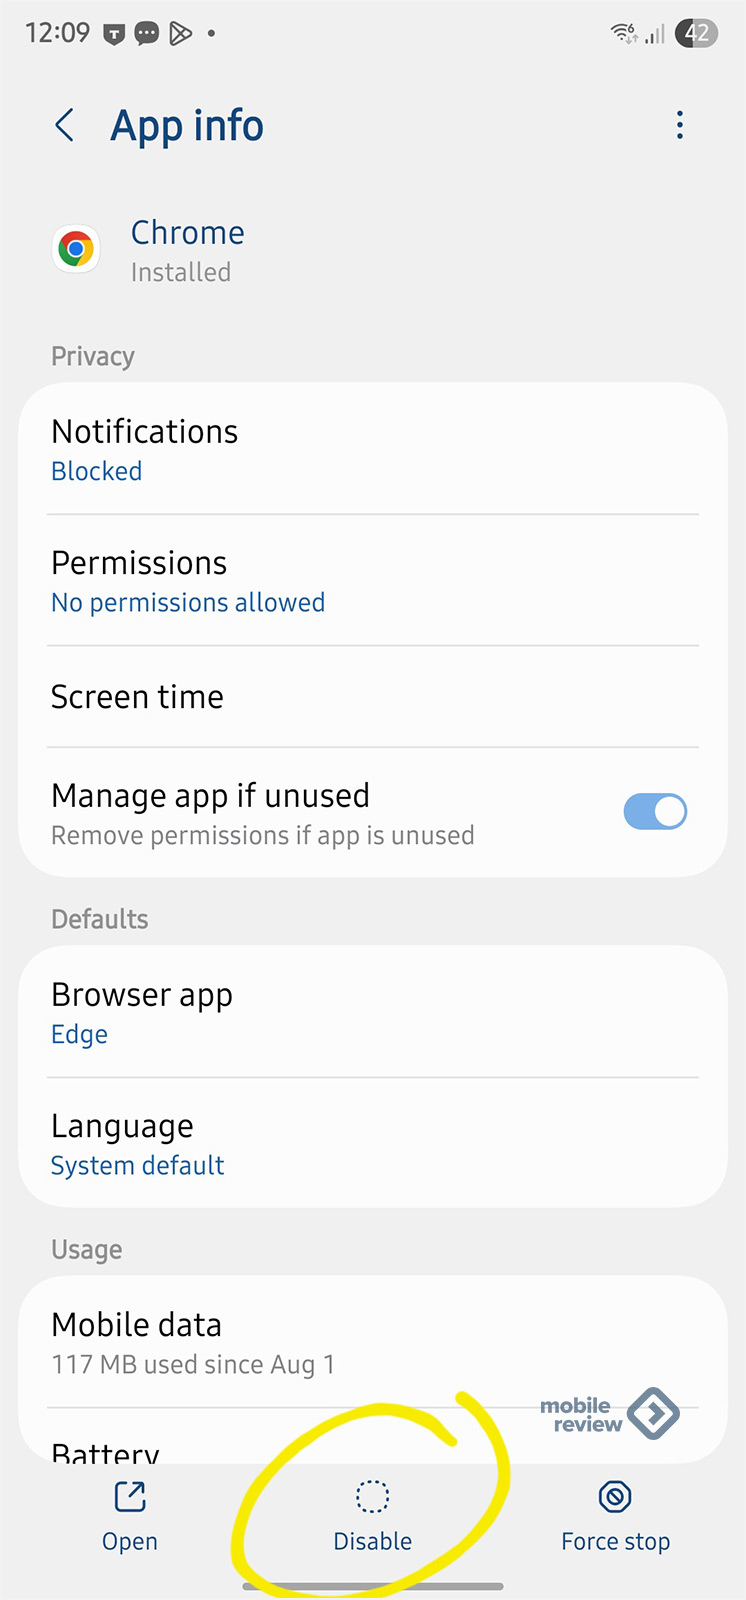Open Language setting
Image resolution: width=746 pixels, height=1600 pixels.
tap(372, 1144)
